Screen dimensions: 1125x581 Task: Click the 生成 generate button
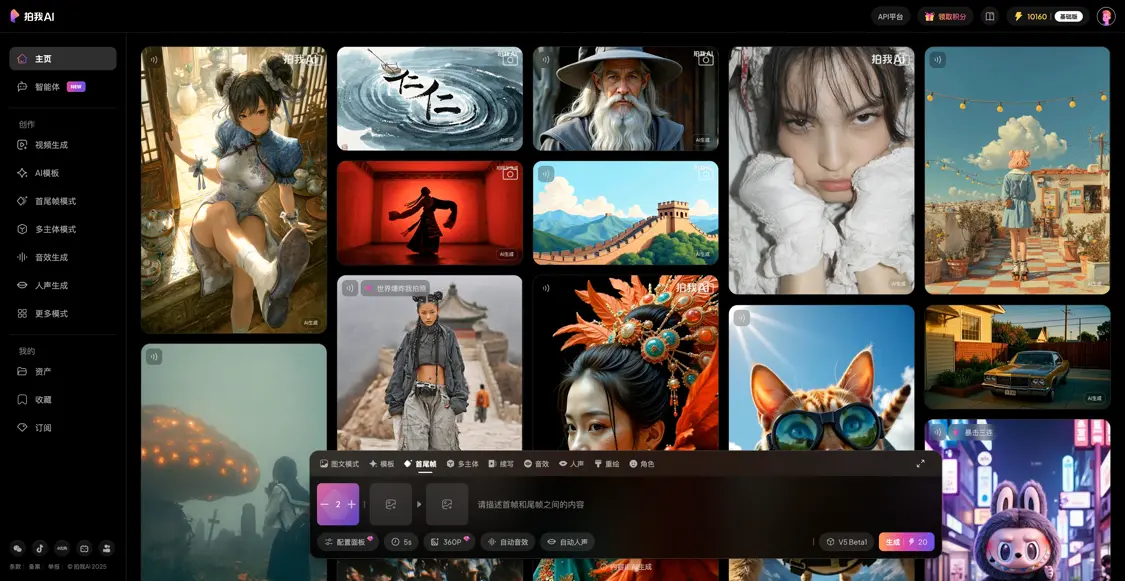906,542
